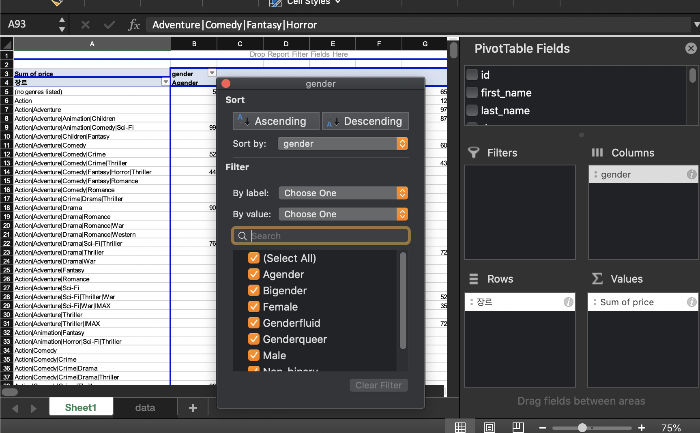This screenshot has height=433, width=700.
Task: Check the id field checkbox
Action: 472,75
